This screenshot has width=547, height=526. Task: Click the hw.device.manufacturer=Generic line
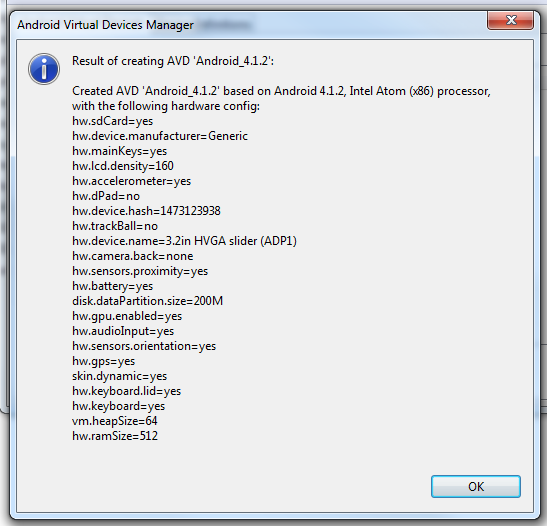click(160, 136)
